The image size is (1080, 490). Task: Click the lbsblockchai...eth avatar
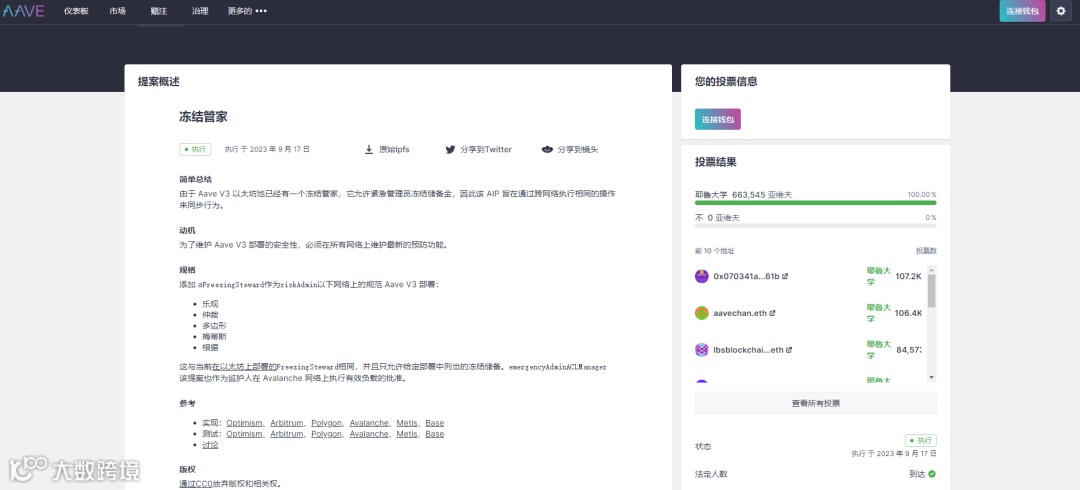point(702,349)
